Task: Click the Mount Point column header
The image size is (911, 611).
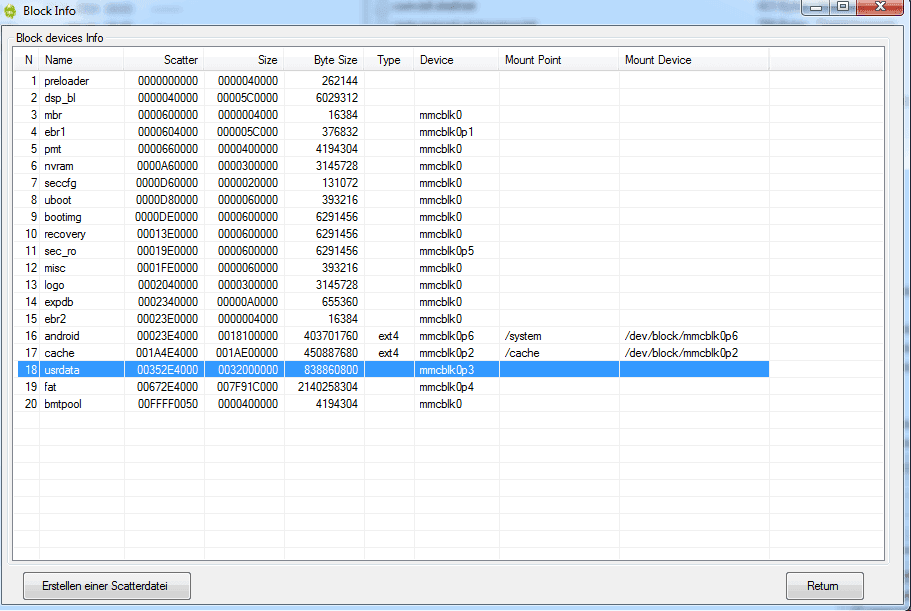Action: 558,60
